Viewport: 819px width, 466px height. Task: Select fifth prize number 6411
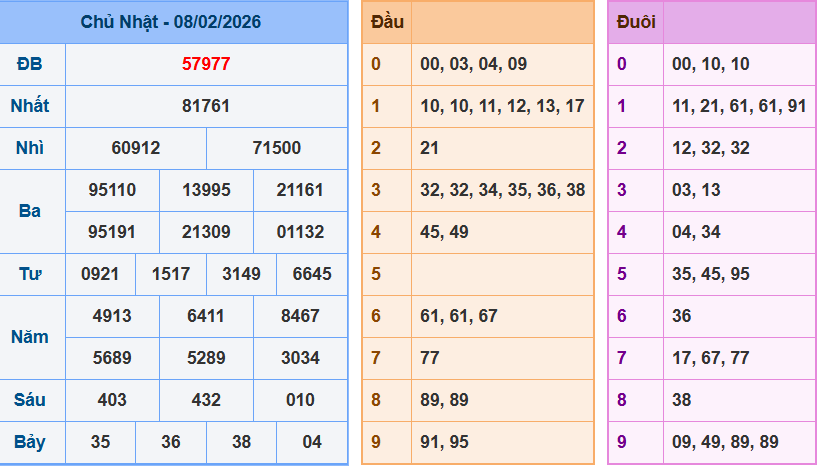[x=206, y=316]
